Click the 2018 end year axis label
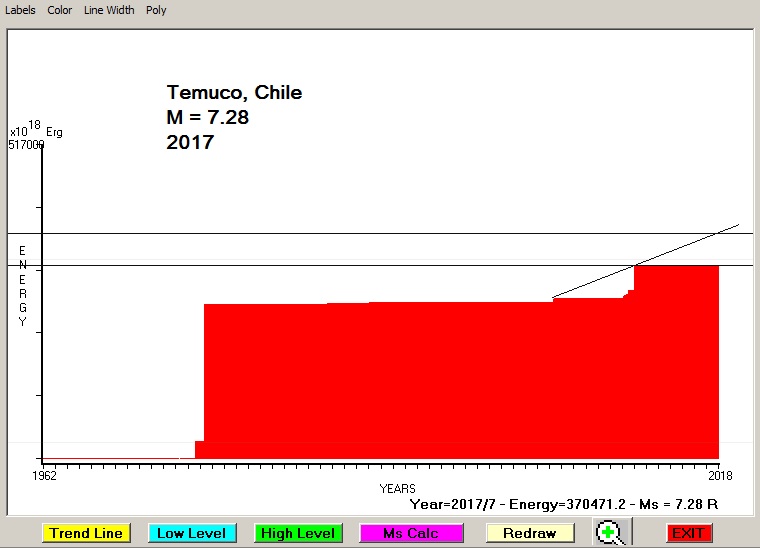The image size is (760, 548). pyautogui.click(x=718, y=474)
